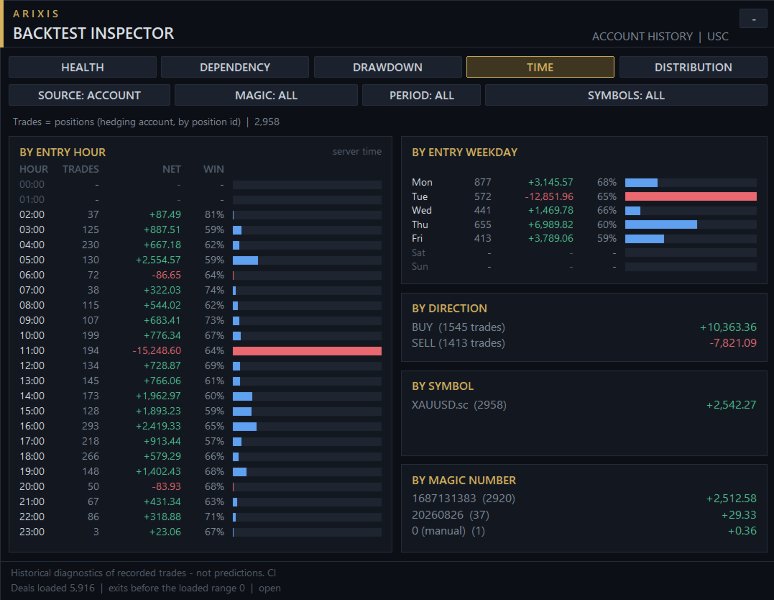Click the -83.93 net value
The width and height of the screenshot is (774, 600).
166,487
